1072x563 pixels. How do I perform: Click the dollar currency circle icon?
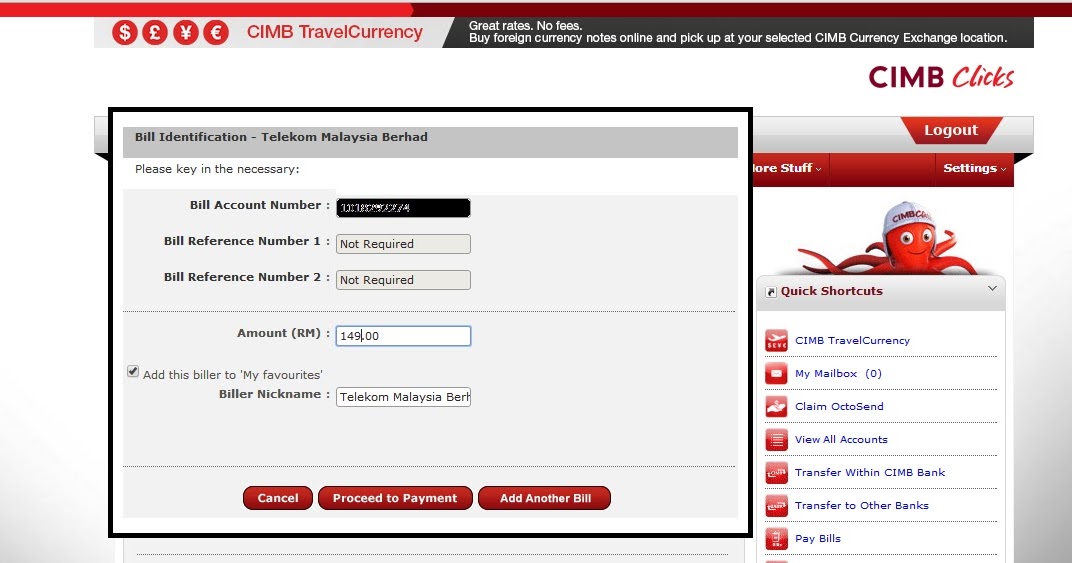pos(124,33)
